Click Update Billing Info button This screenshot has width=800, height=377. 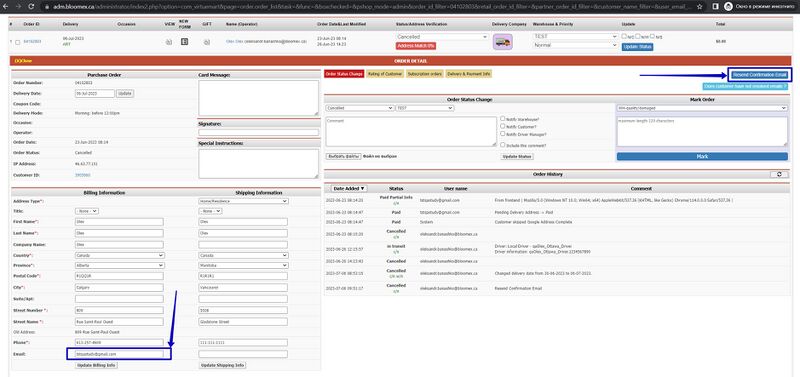(96, 366)
